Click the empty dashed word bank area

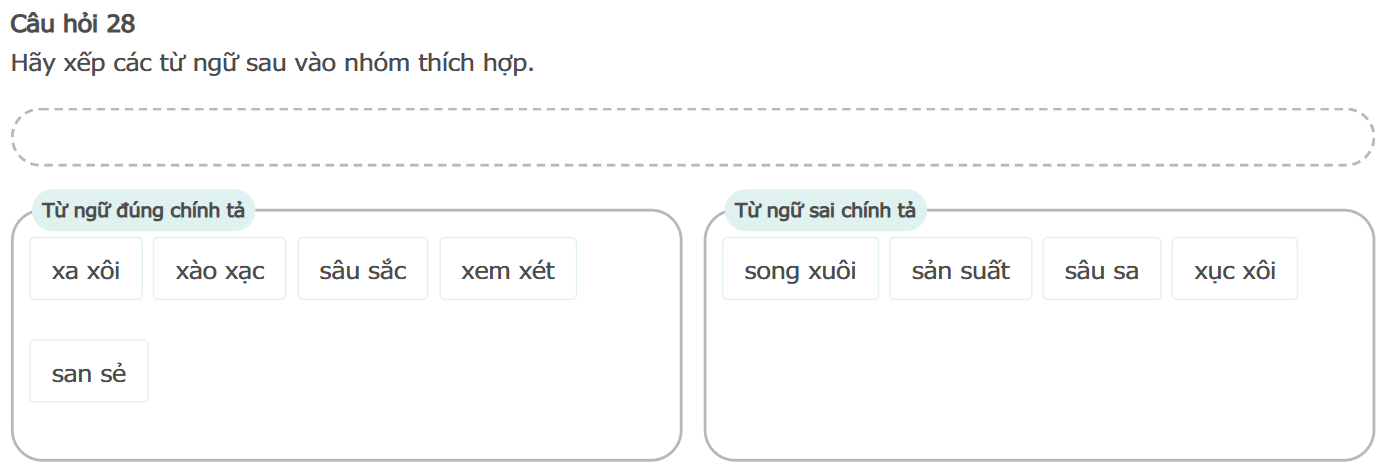coord(692,137)
